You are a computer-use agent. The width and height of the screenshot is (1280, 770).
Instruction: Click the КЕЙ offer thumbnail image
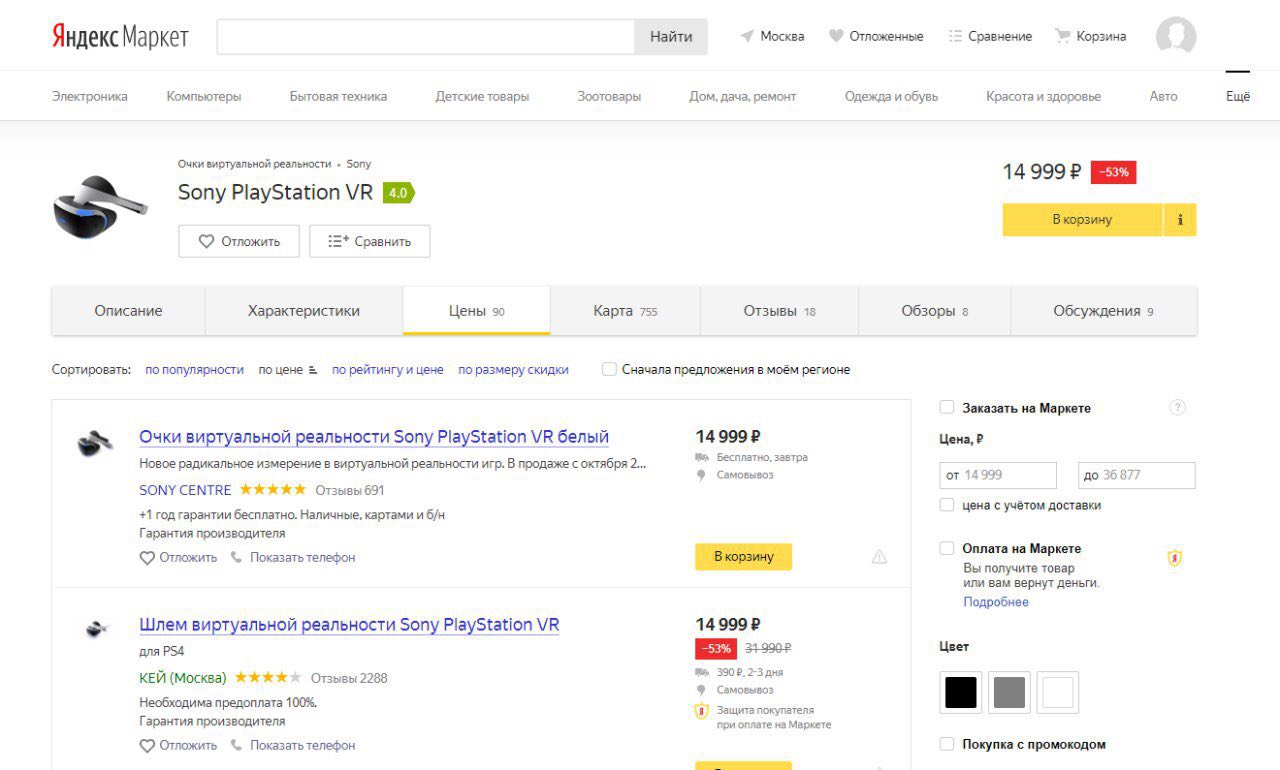pyautogui.click(x=96, y=629)
